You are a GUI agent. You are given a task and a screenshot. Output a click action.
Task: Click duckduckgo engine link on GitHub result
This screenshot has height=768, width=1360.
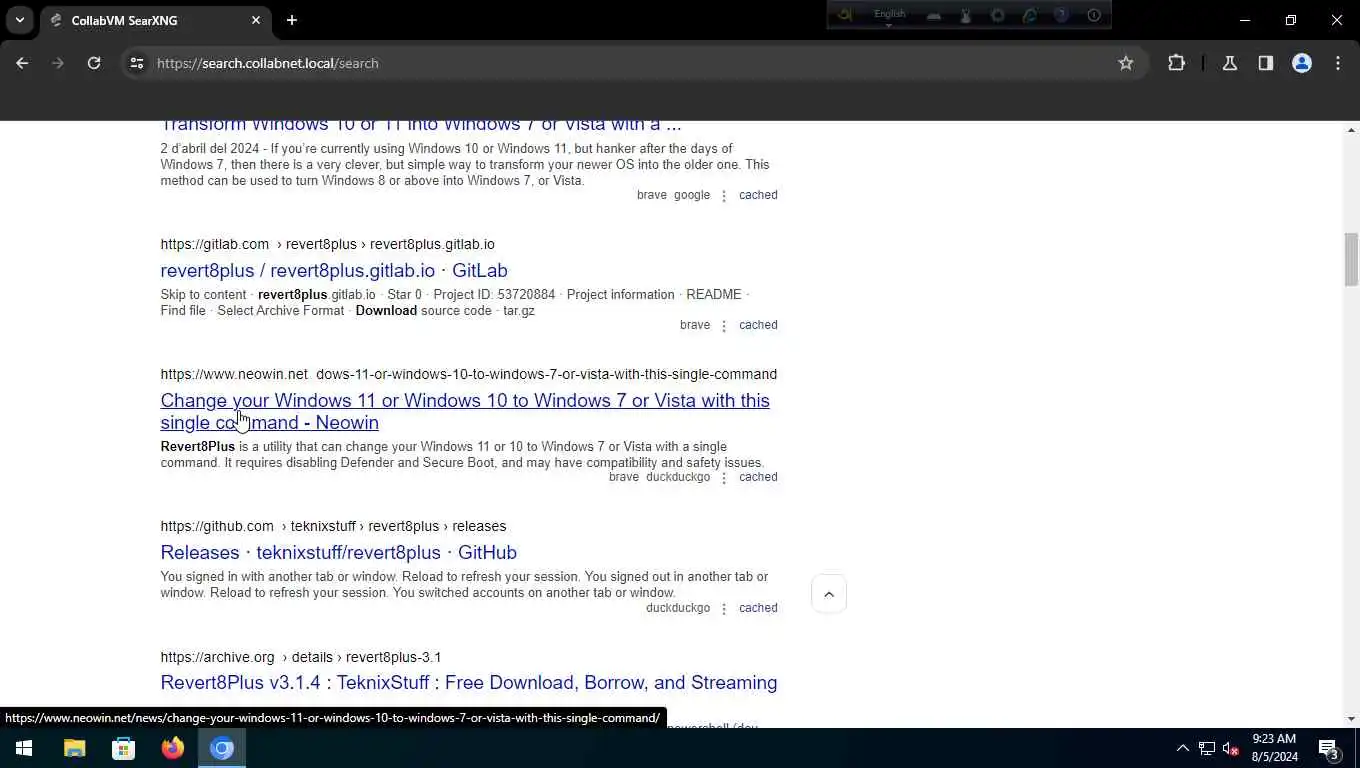678,608
